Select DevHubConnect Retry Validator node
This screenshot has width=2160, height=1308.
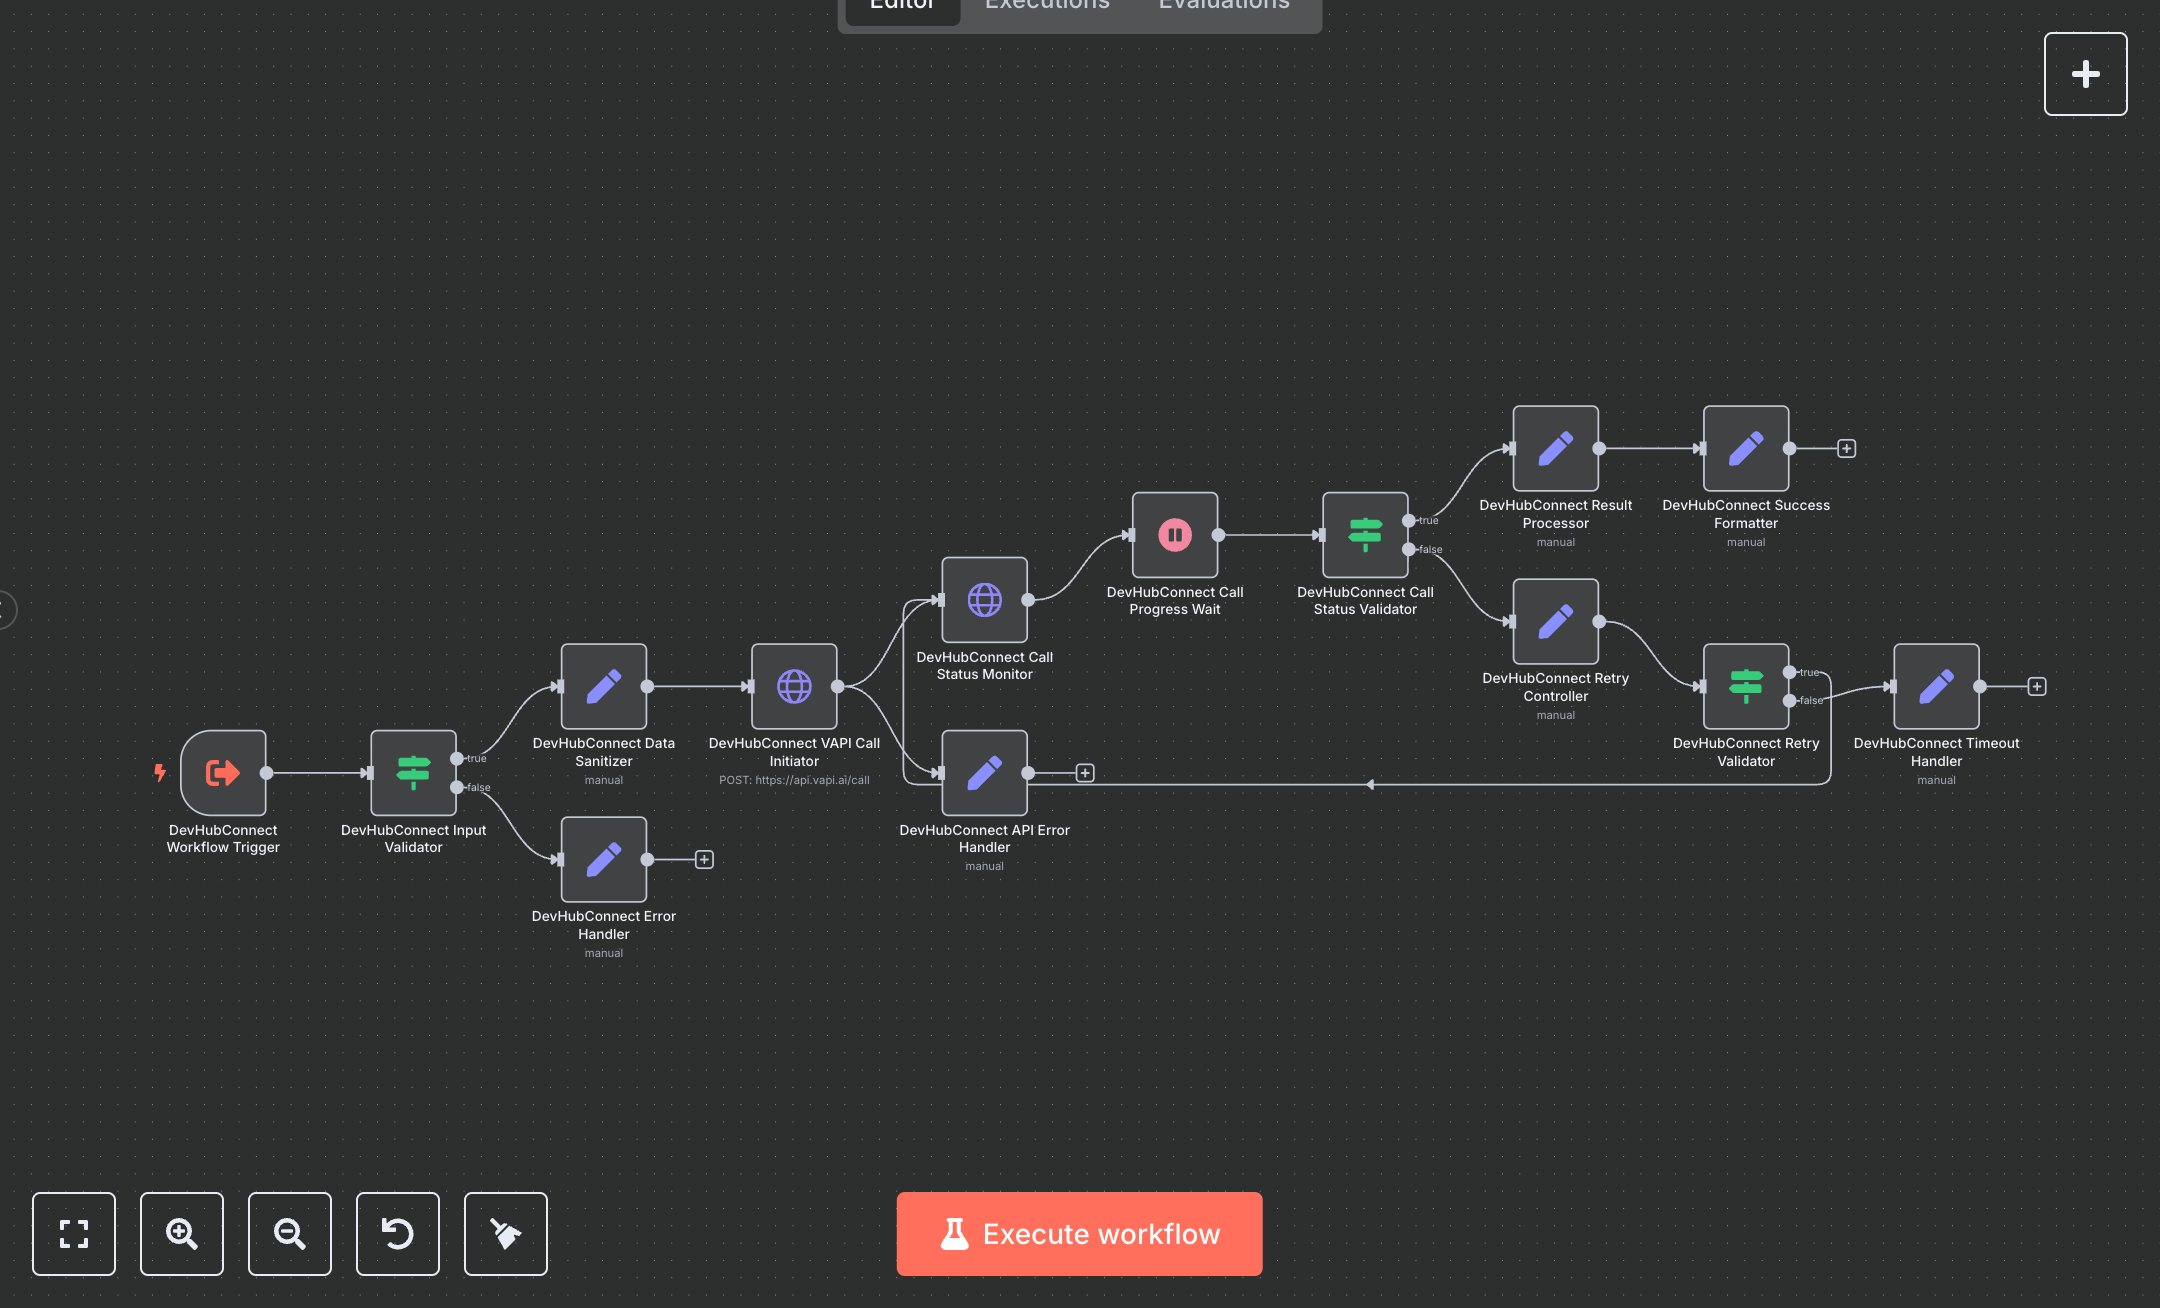1745,686
